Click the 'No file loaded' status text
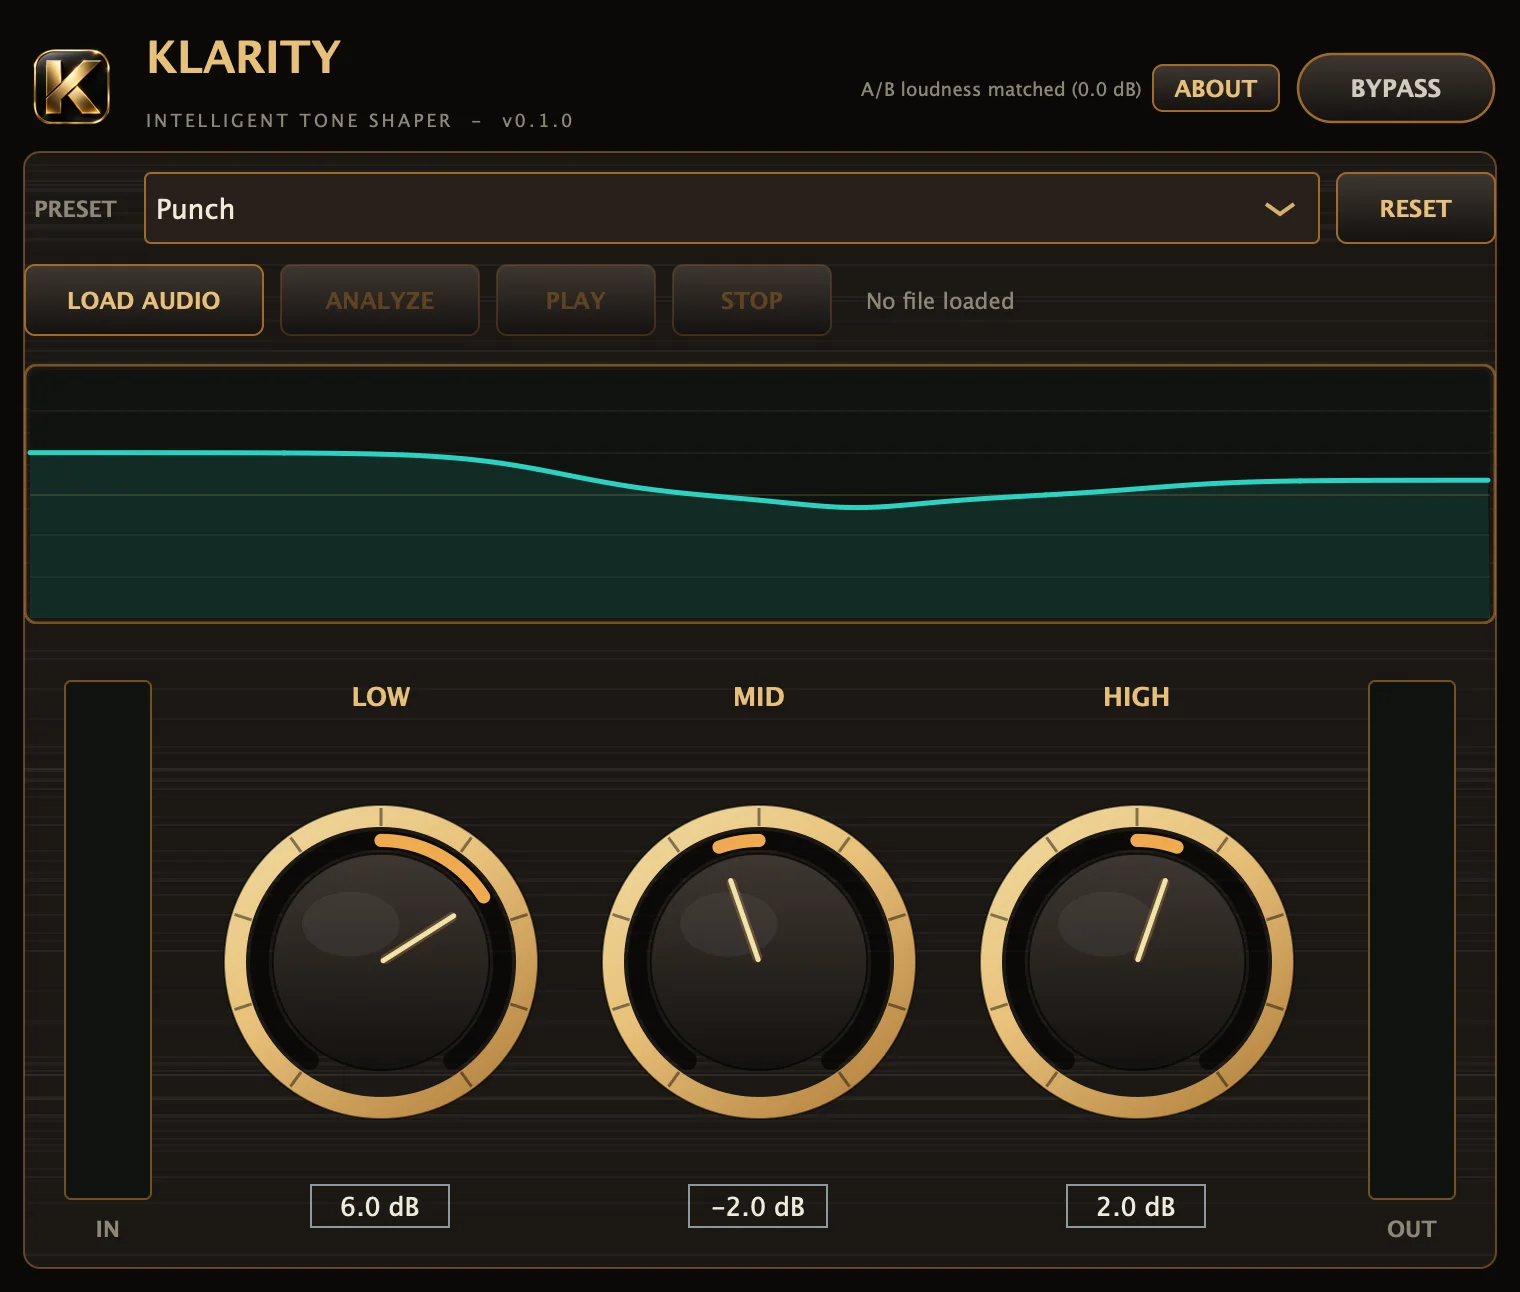The width and height of the screenshot is (1520, 1292). 940,301
